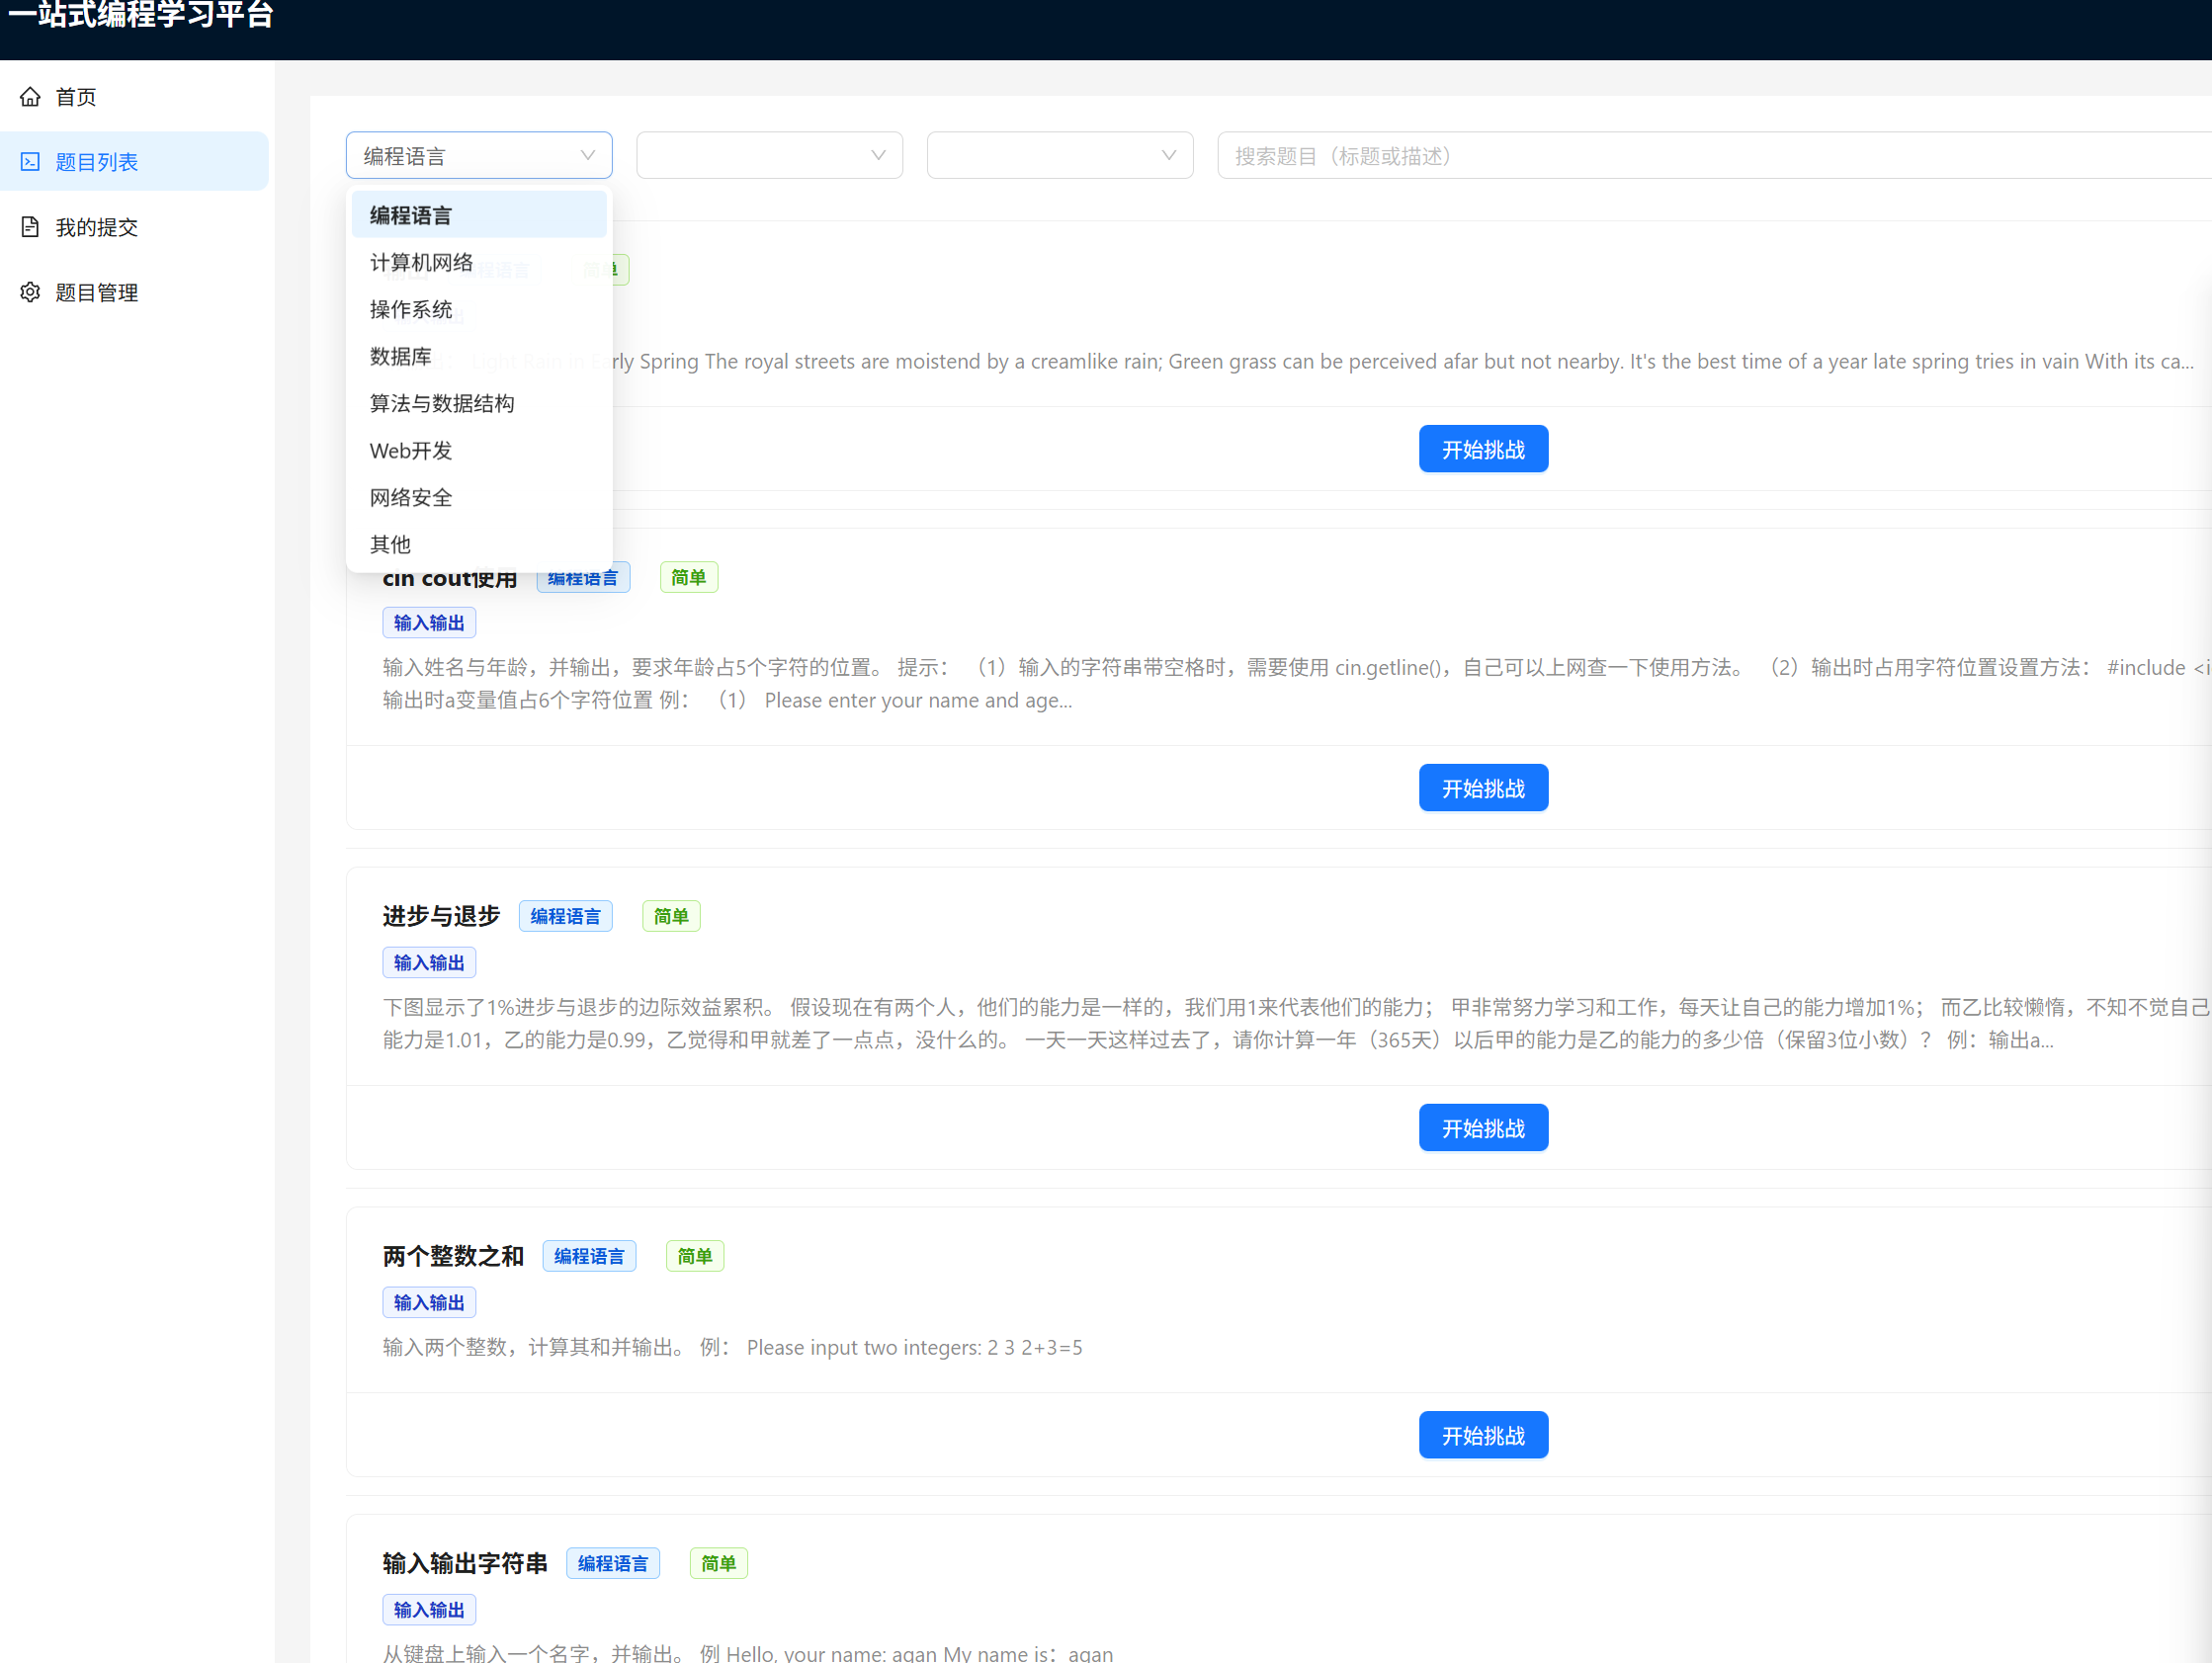Select 操作系统 option in the list
Viewport: 2212px width, 1663px height.
[411, 309]
